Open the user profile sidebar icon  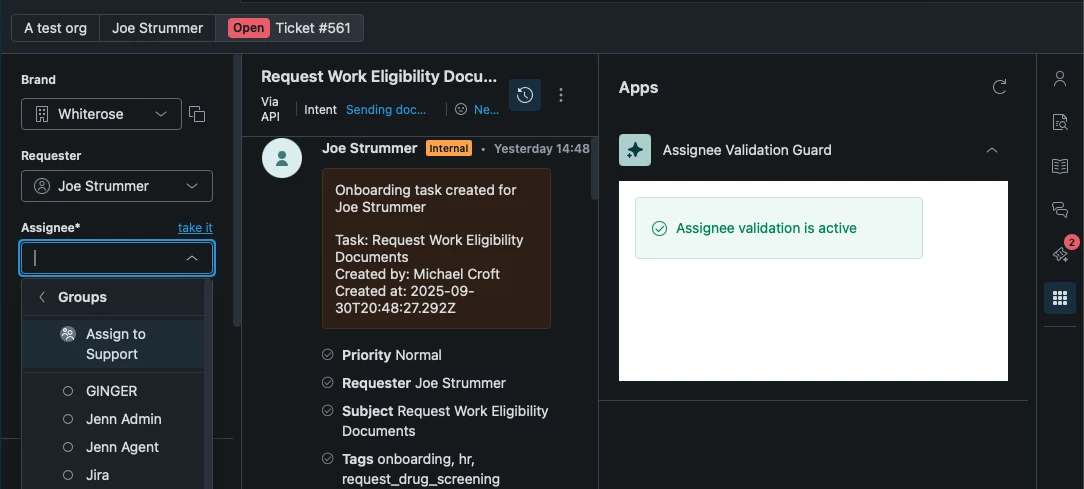pyautogui.click(x=1059, y=78)
